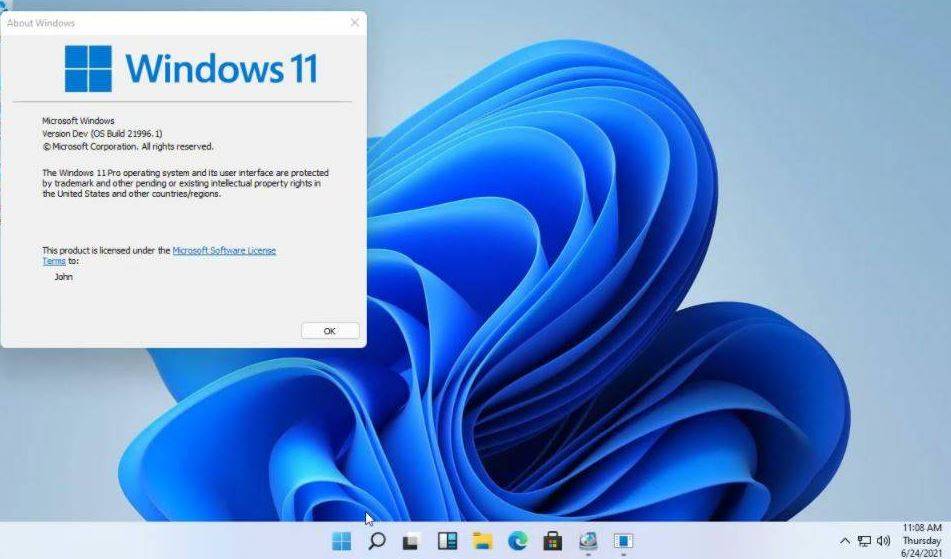The height and width of the screenshot is (559, 951).
Task: Open network status tray icon
Action: point(864,541)
